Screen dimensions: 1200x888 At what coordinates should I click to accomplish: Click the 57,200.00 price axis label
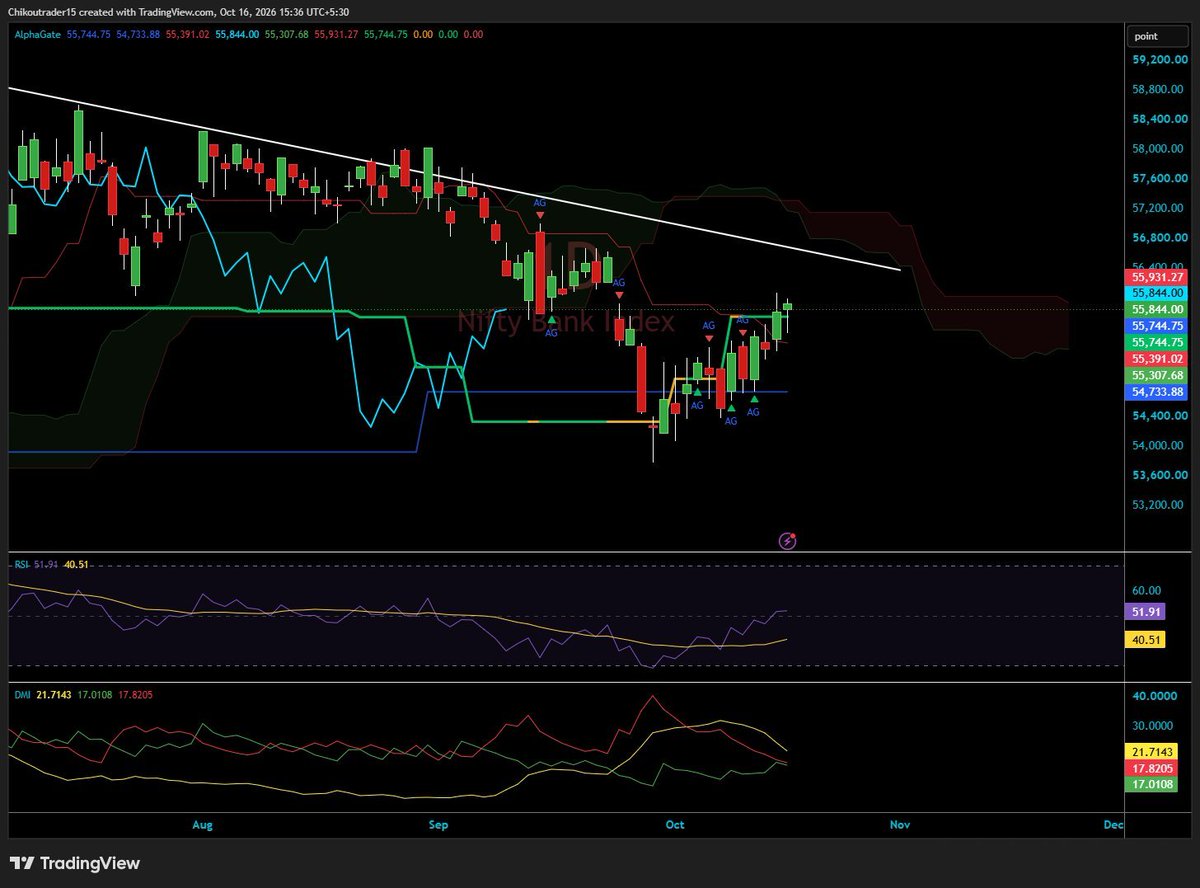1159,208
